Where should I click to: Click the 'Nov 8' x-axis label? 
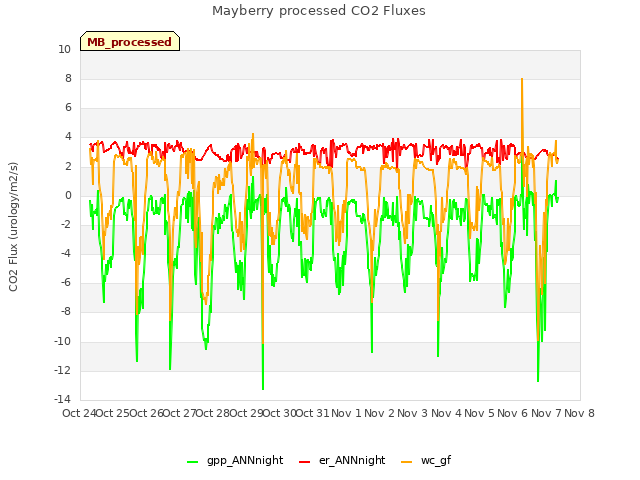click(580, 413)
